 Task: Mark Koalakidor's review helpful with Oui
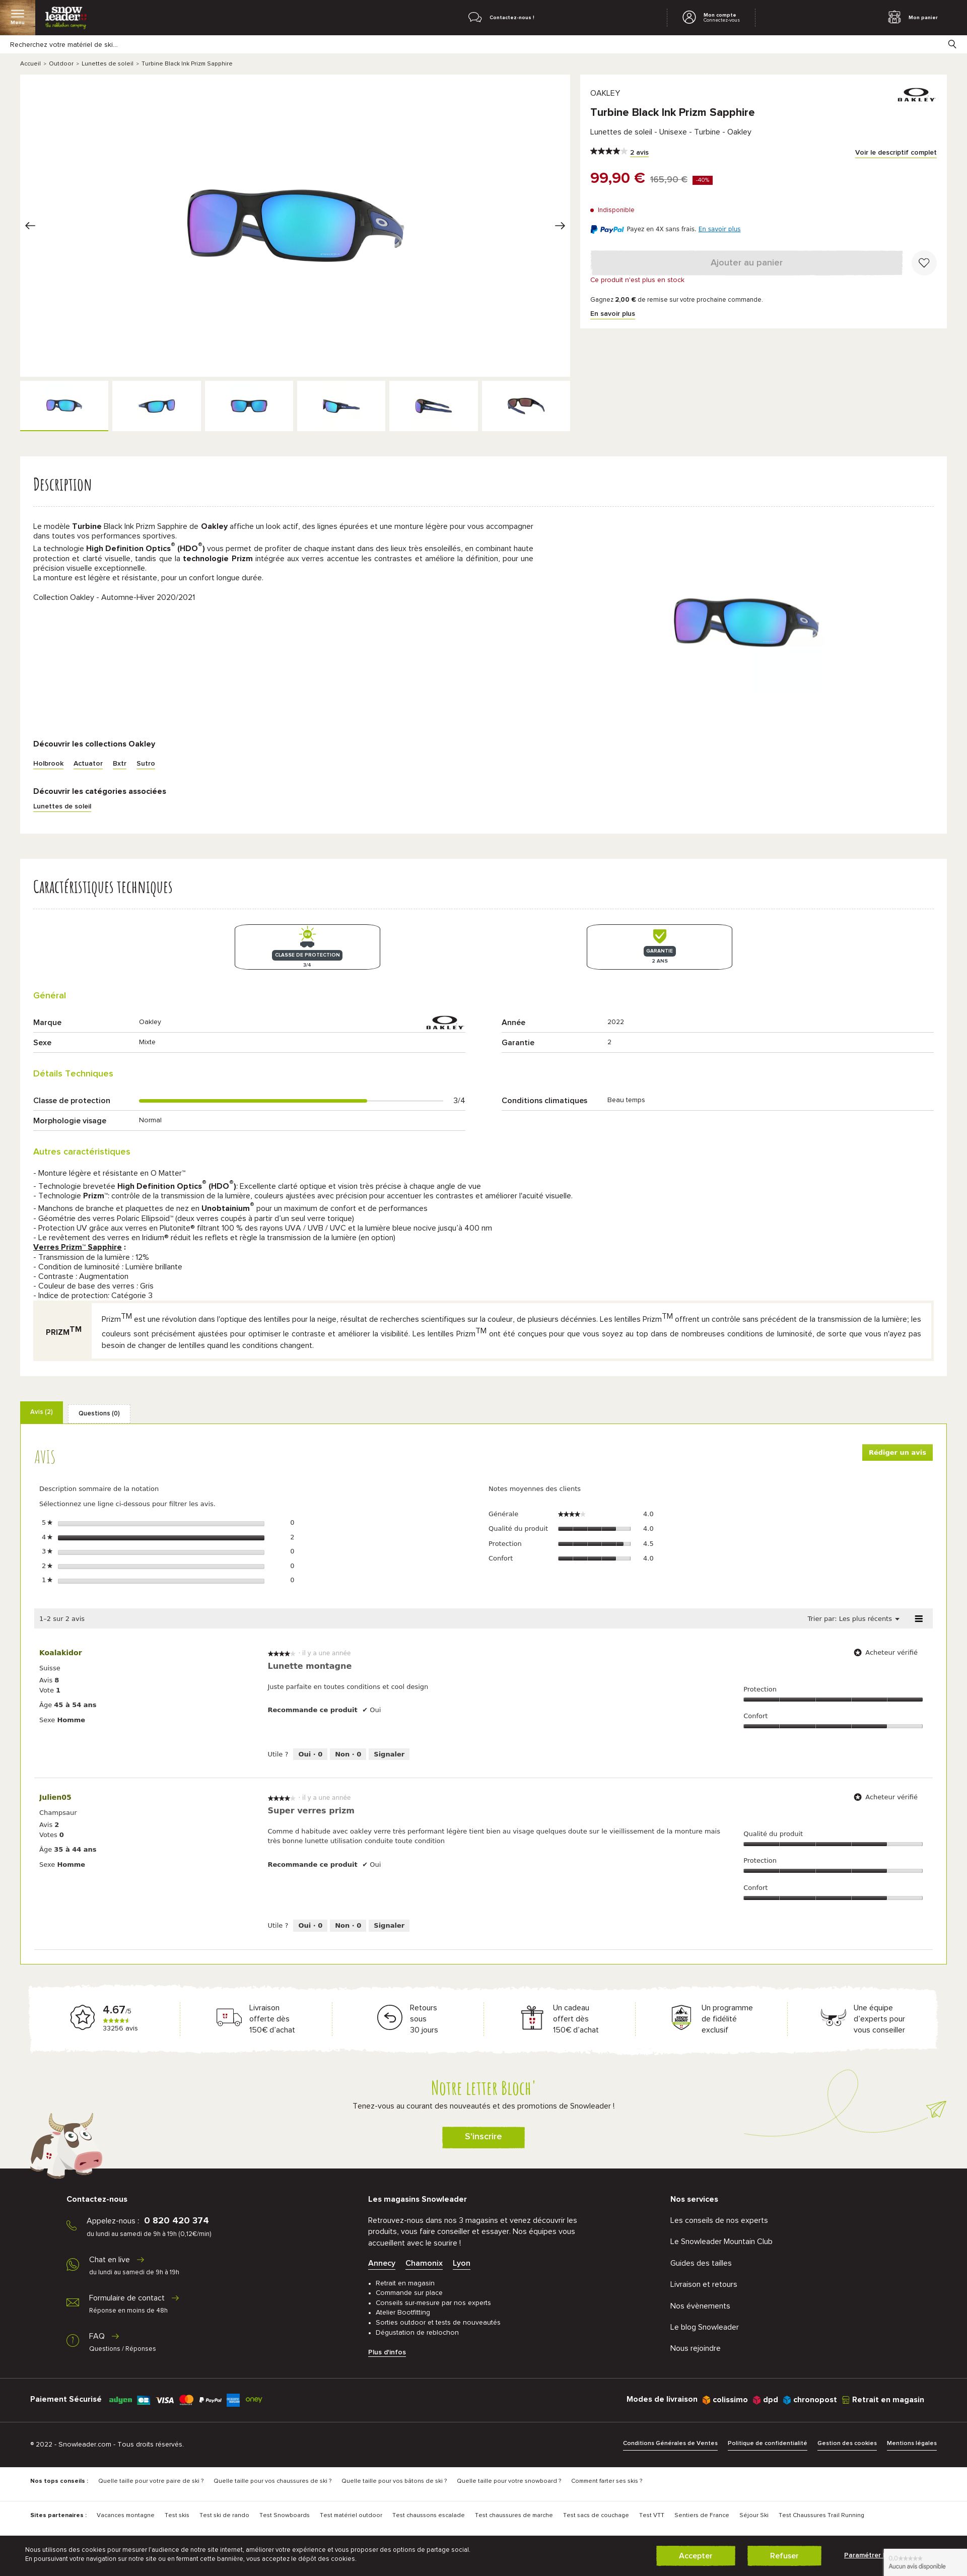coord(310,1754)
